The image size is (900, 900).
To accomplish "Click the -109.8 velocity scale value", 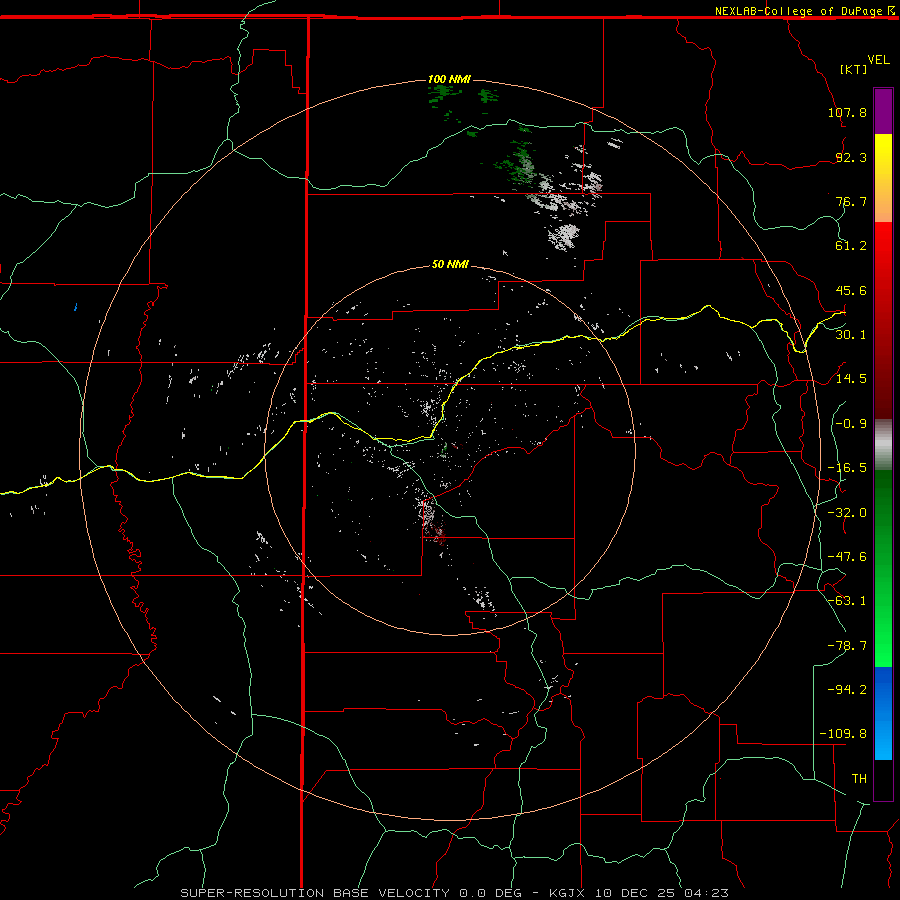I will [843, 734].
